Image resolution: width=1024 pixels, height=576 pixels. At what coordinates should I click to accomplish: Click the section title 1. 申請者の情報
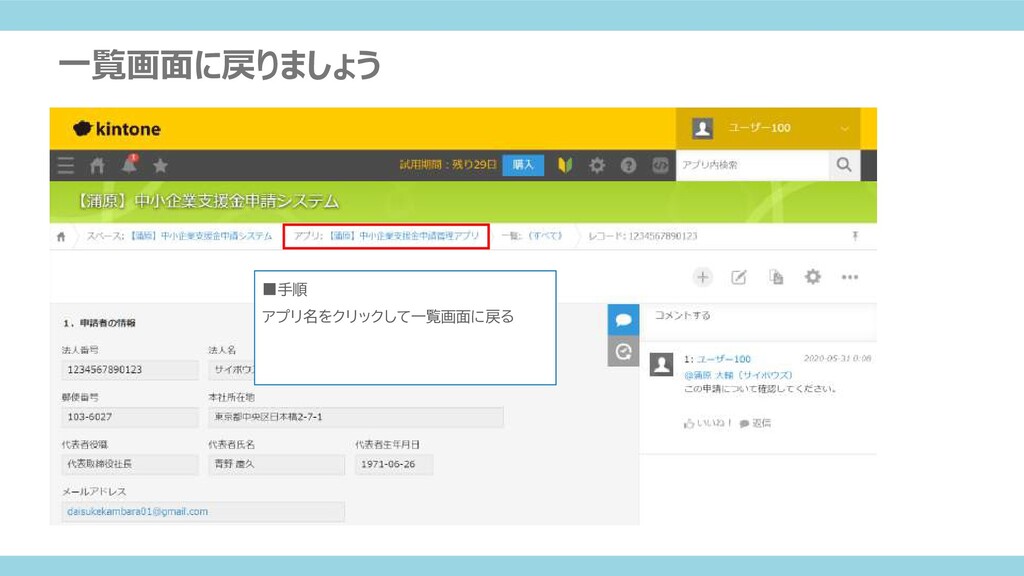click(x=99, y=323)
